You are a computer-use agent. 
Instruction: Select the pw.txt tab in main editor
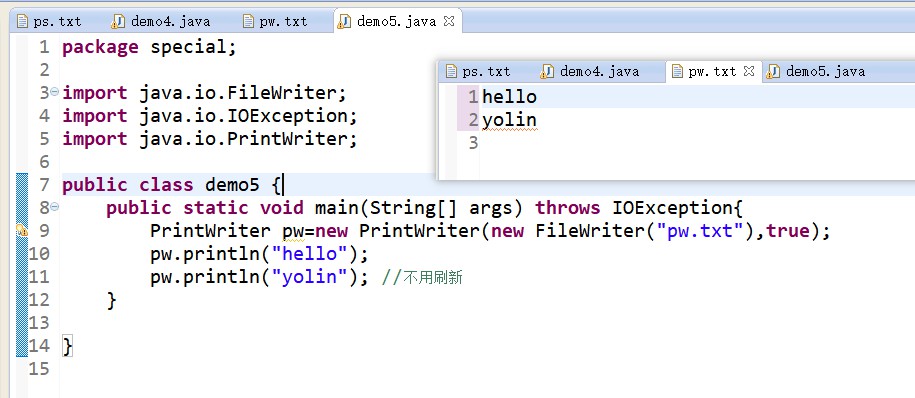pyautogui.click(x=275, y=22)
